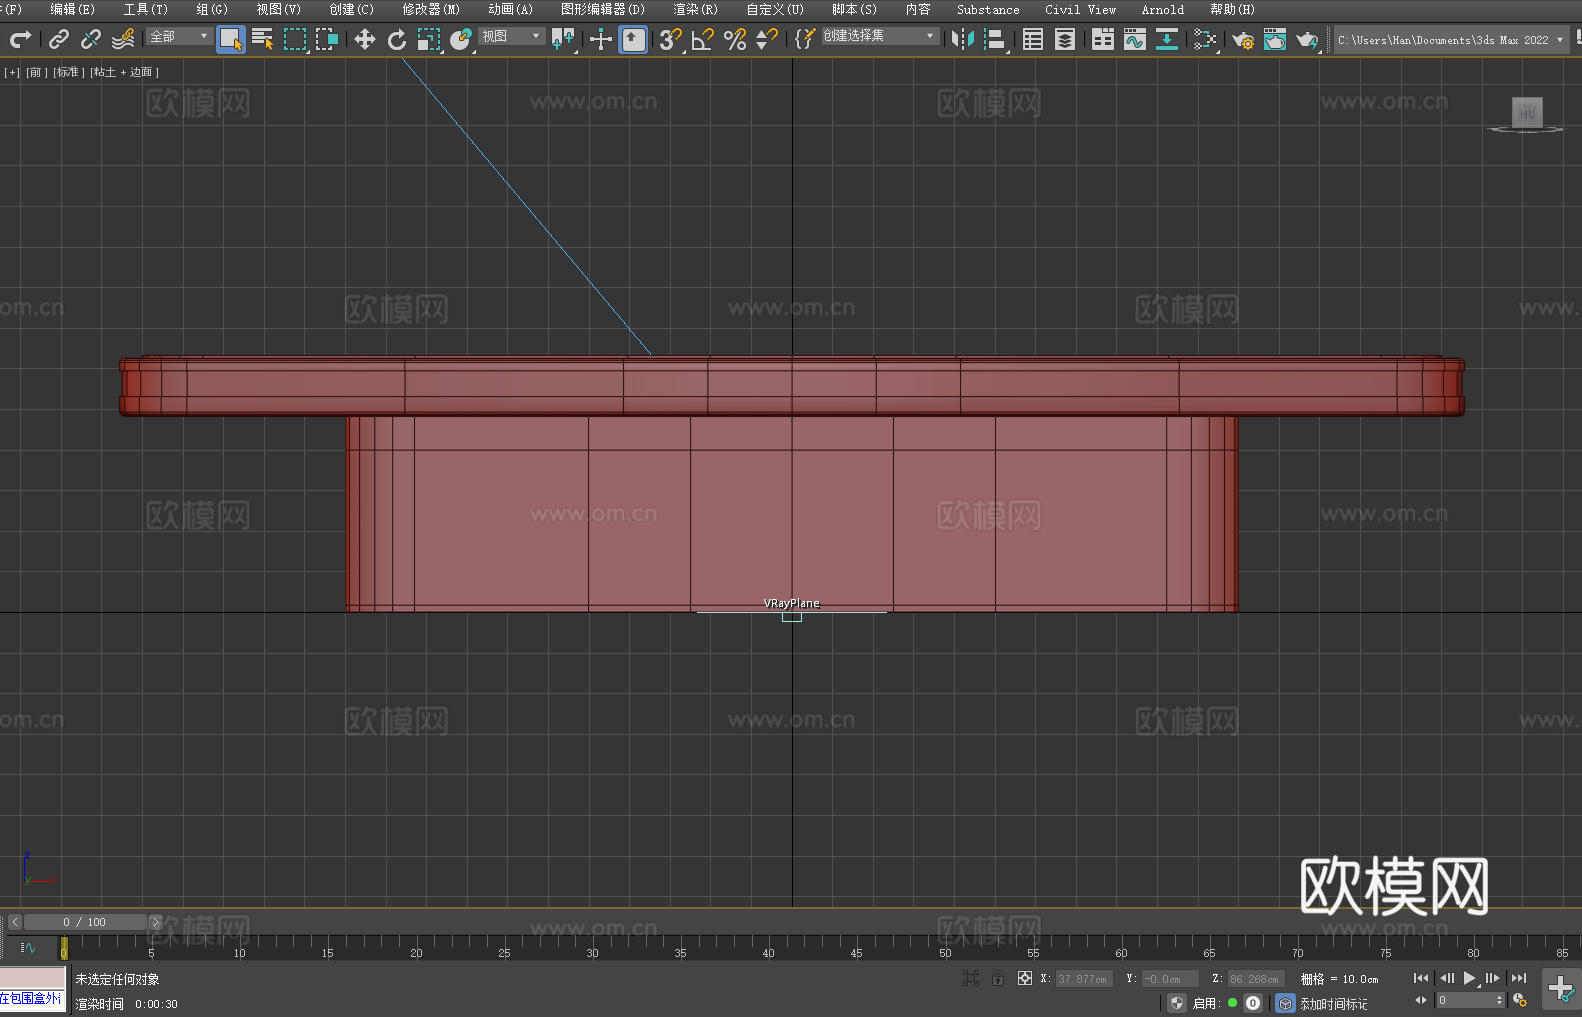This screenshot has height=1017, width=1582.
Task: Activate the Select Object tool
Action: pos(231,39)
